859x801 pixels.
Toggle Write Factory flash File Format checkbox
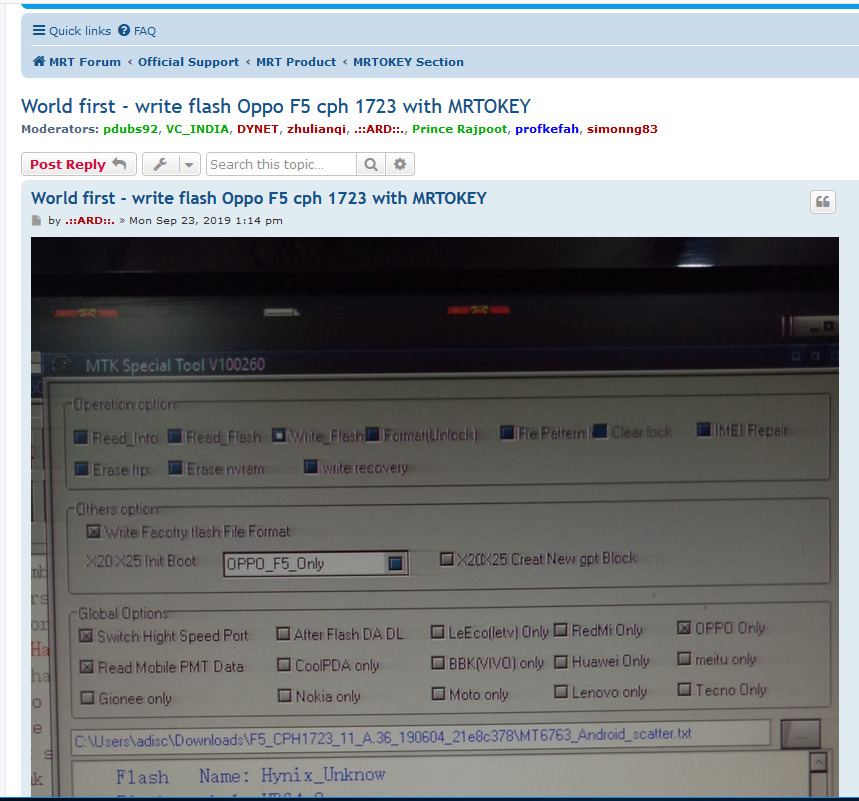click(94, 532)
